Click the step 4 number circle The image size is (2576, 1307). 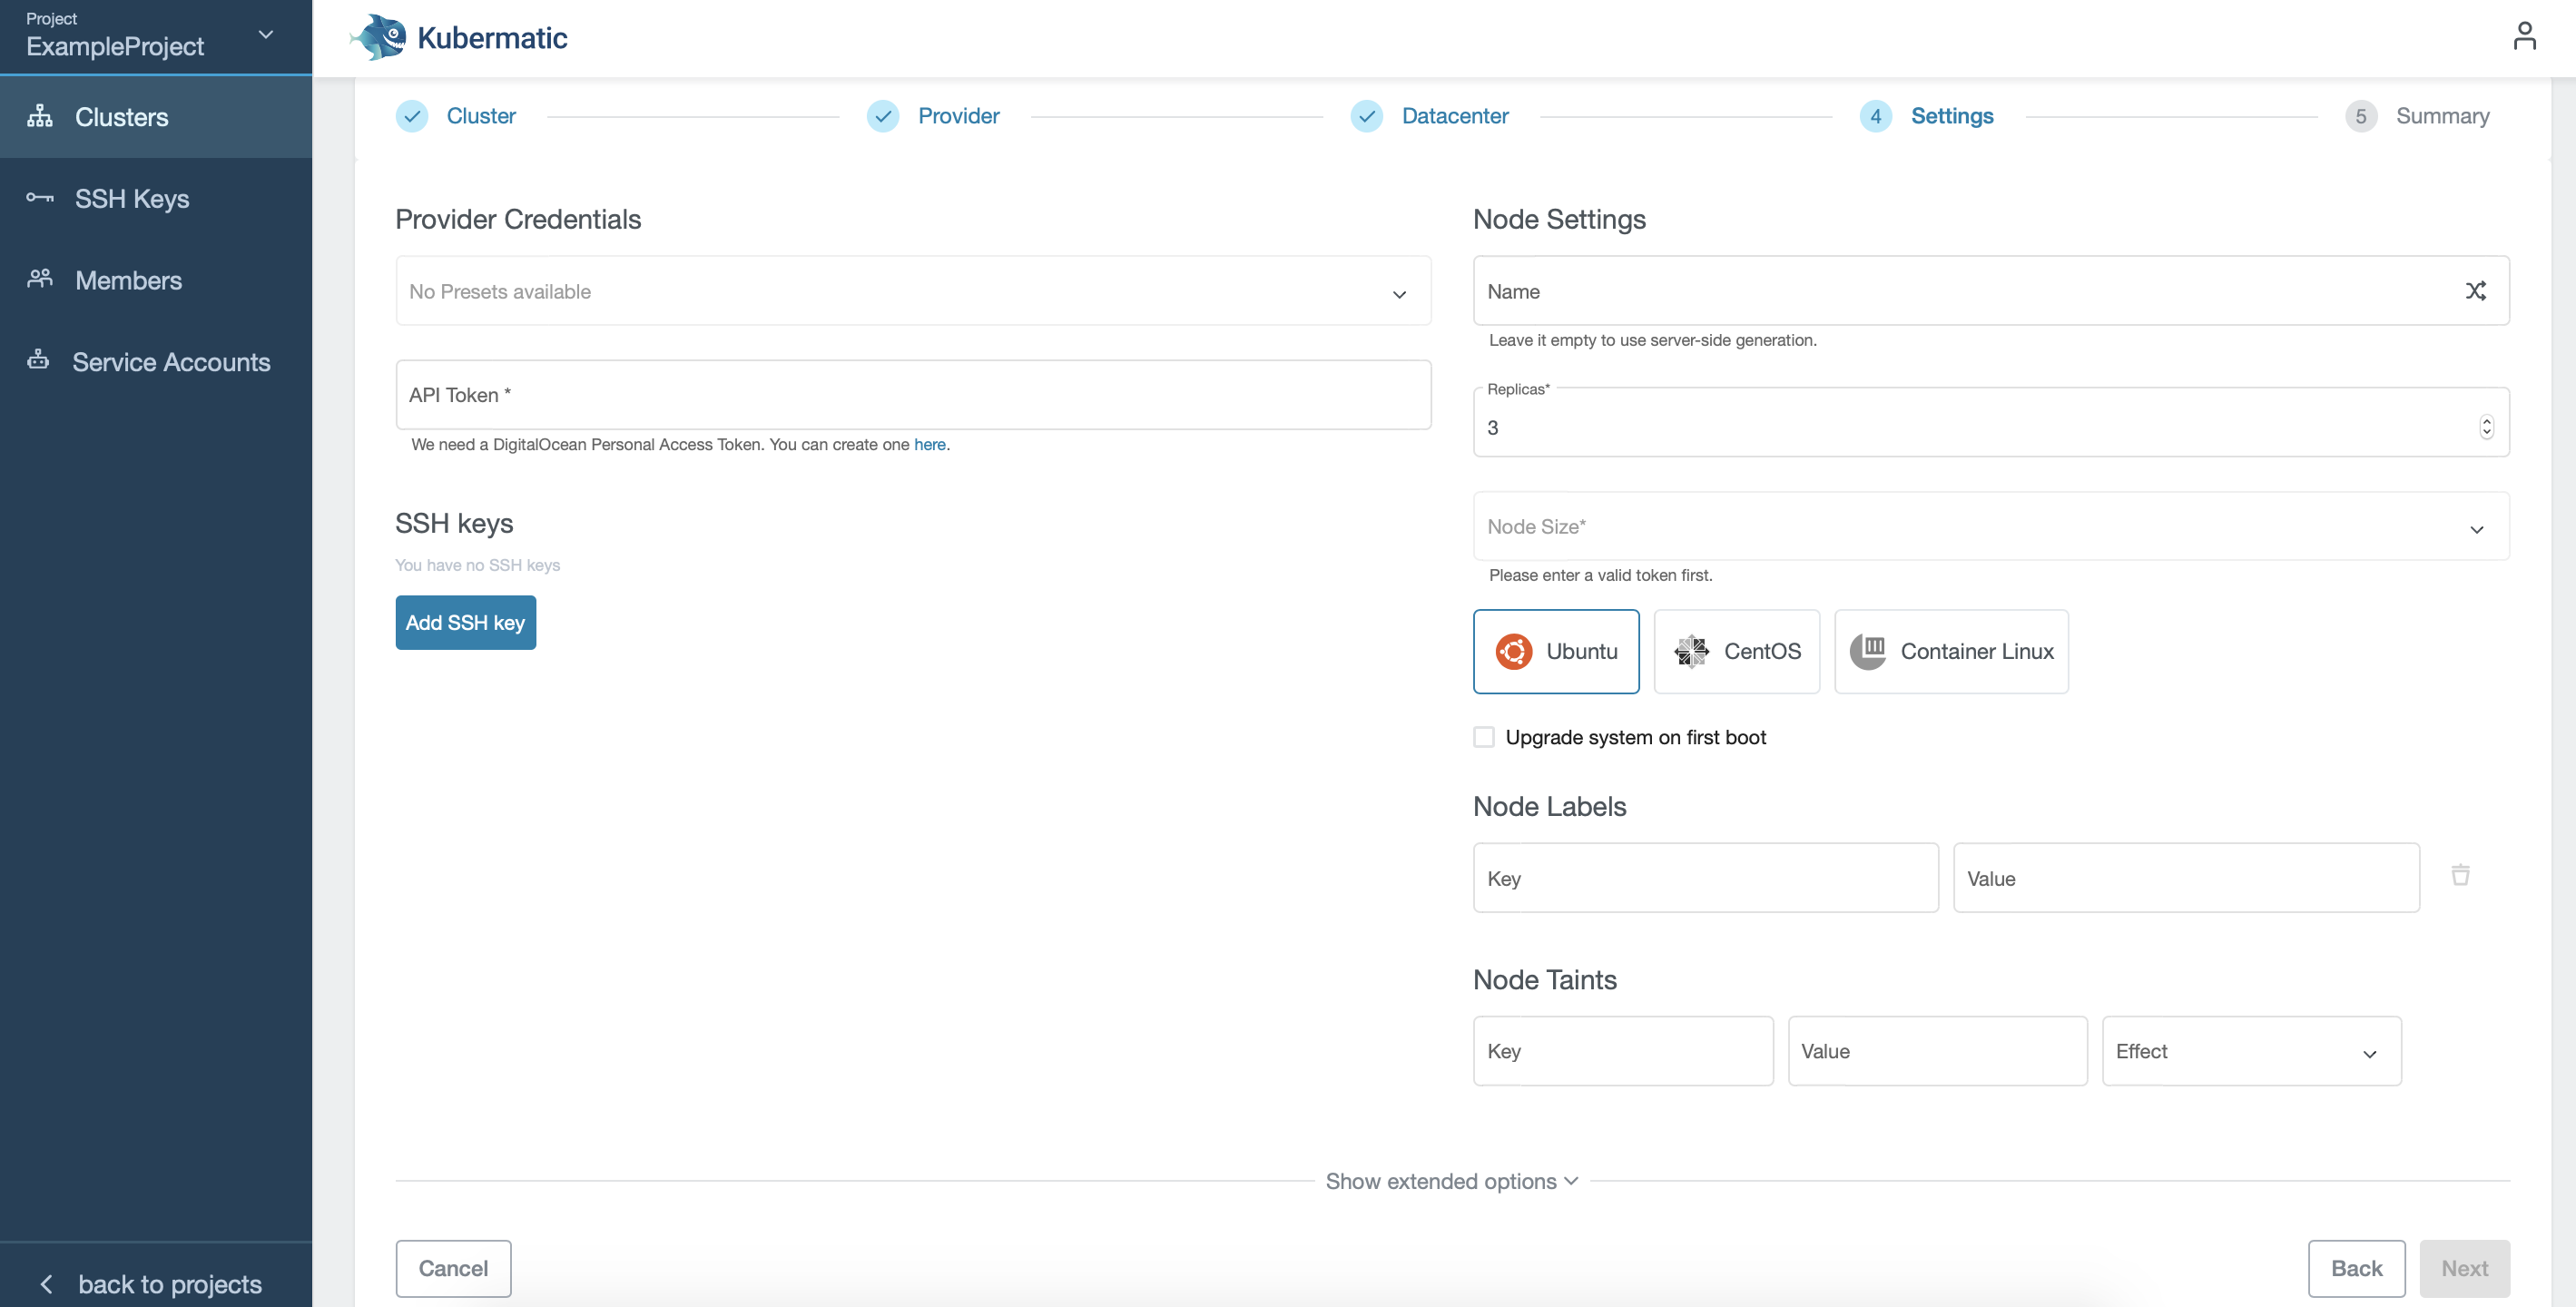point(1876,116)
